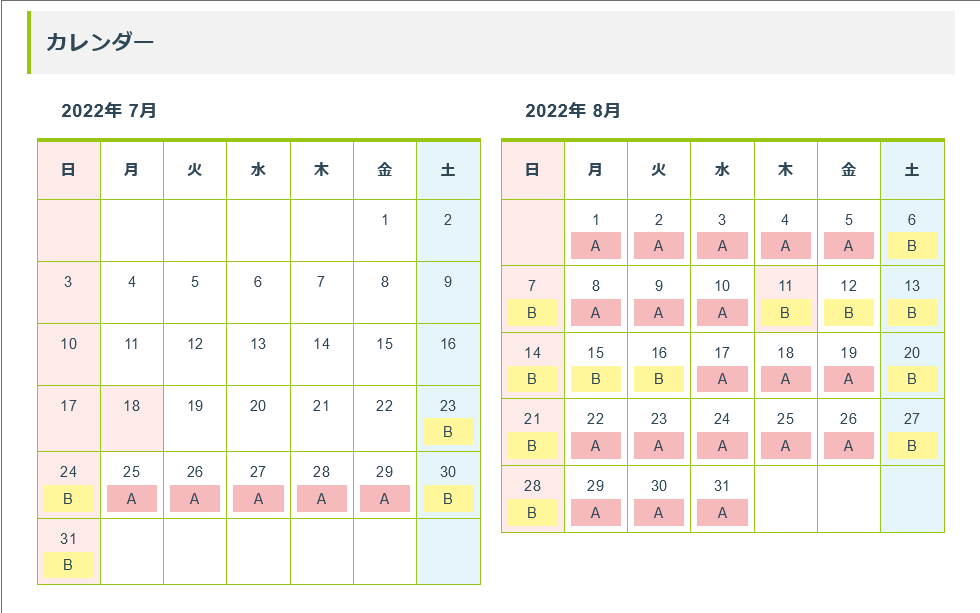Select the B badge on August 6
980x613 pixels.
coord(911,246)
